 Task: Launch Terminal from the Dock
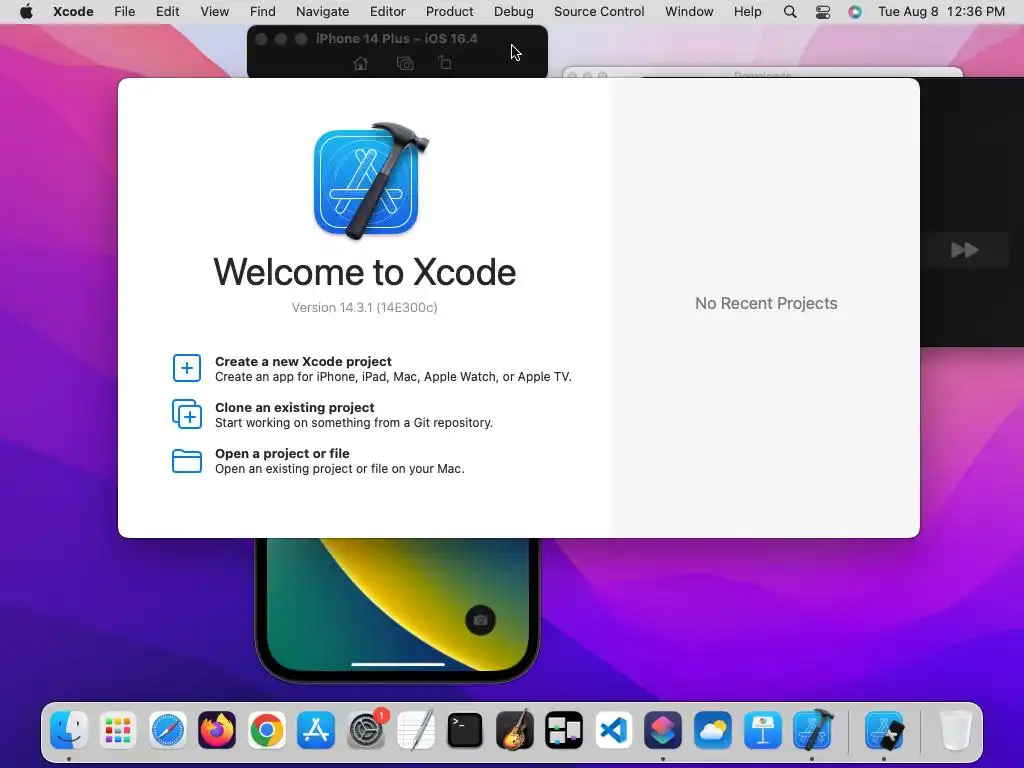[x=465, y=729]
